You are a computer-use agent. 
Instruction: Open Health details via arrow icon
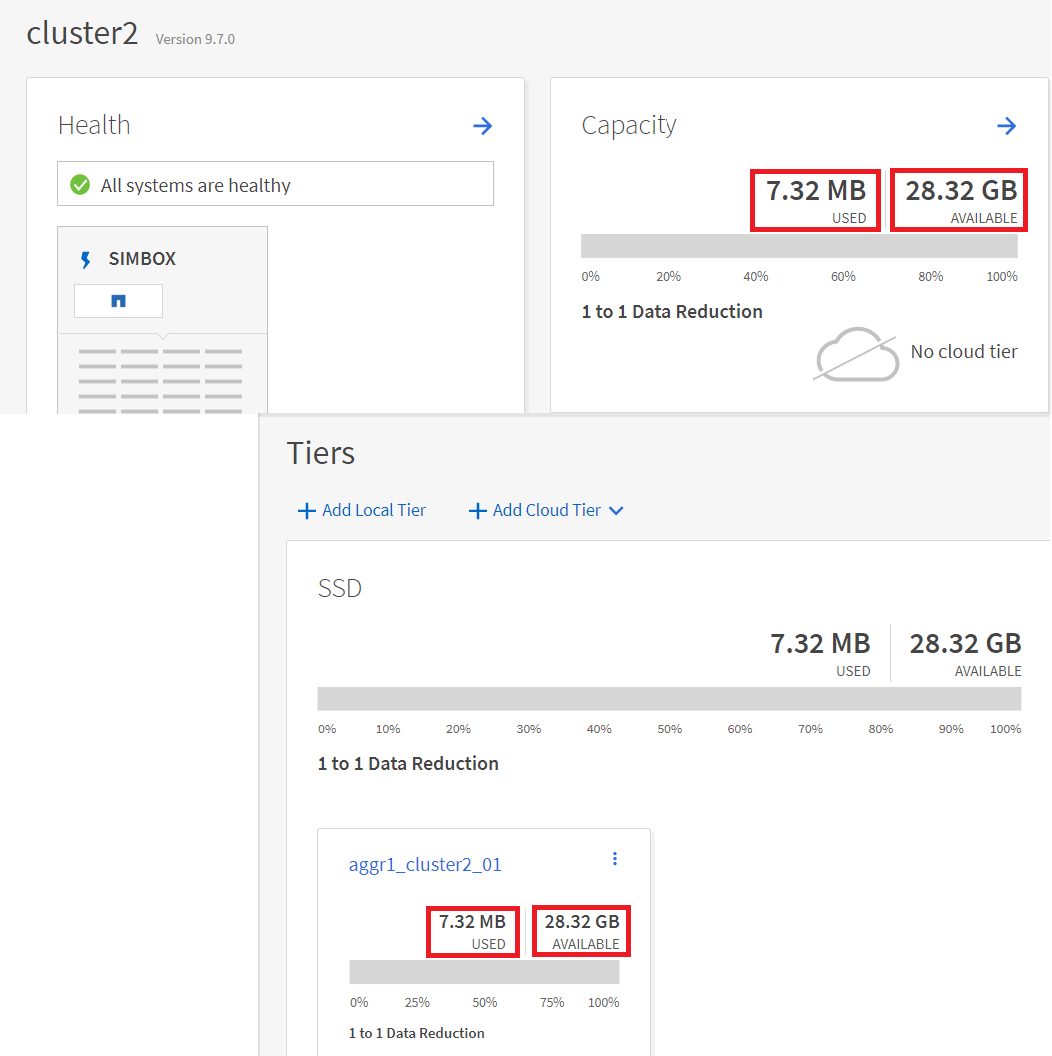click(483, 126)
